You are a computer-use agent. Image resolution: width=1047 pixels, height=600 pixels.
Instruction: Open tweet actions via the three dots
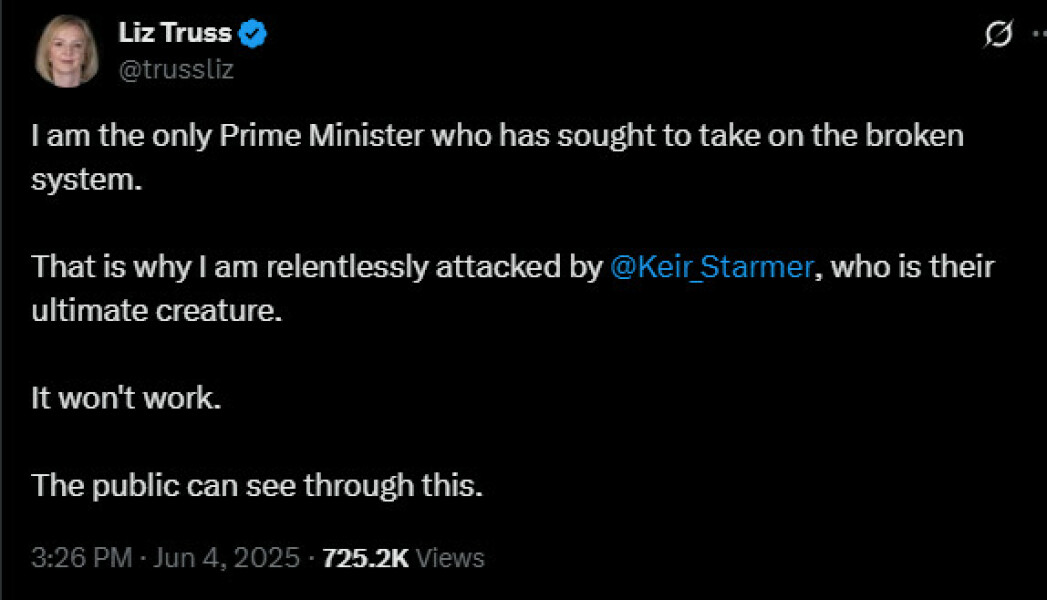coord(1038,33)
